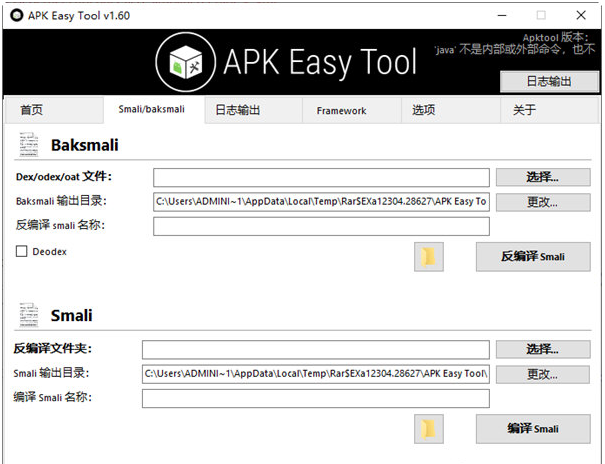Click the Smali 输出目录 path field
This screenshot has width=605, height=464.
(316, 374)
